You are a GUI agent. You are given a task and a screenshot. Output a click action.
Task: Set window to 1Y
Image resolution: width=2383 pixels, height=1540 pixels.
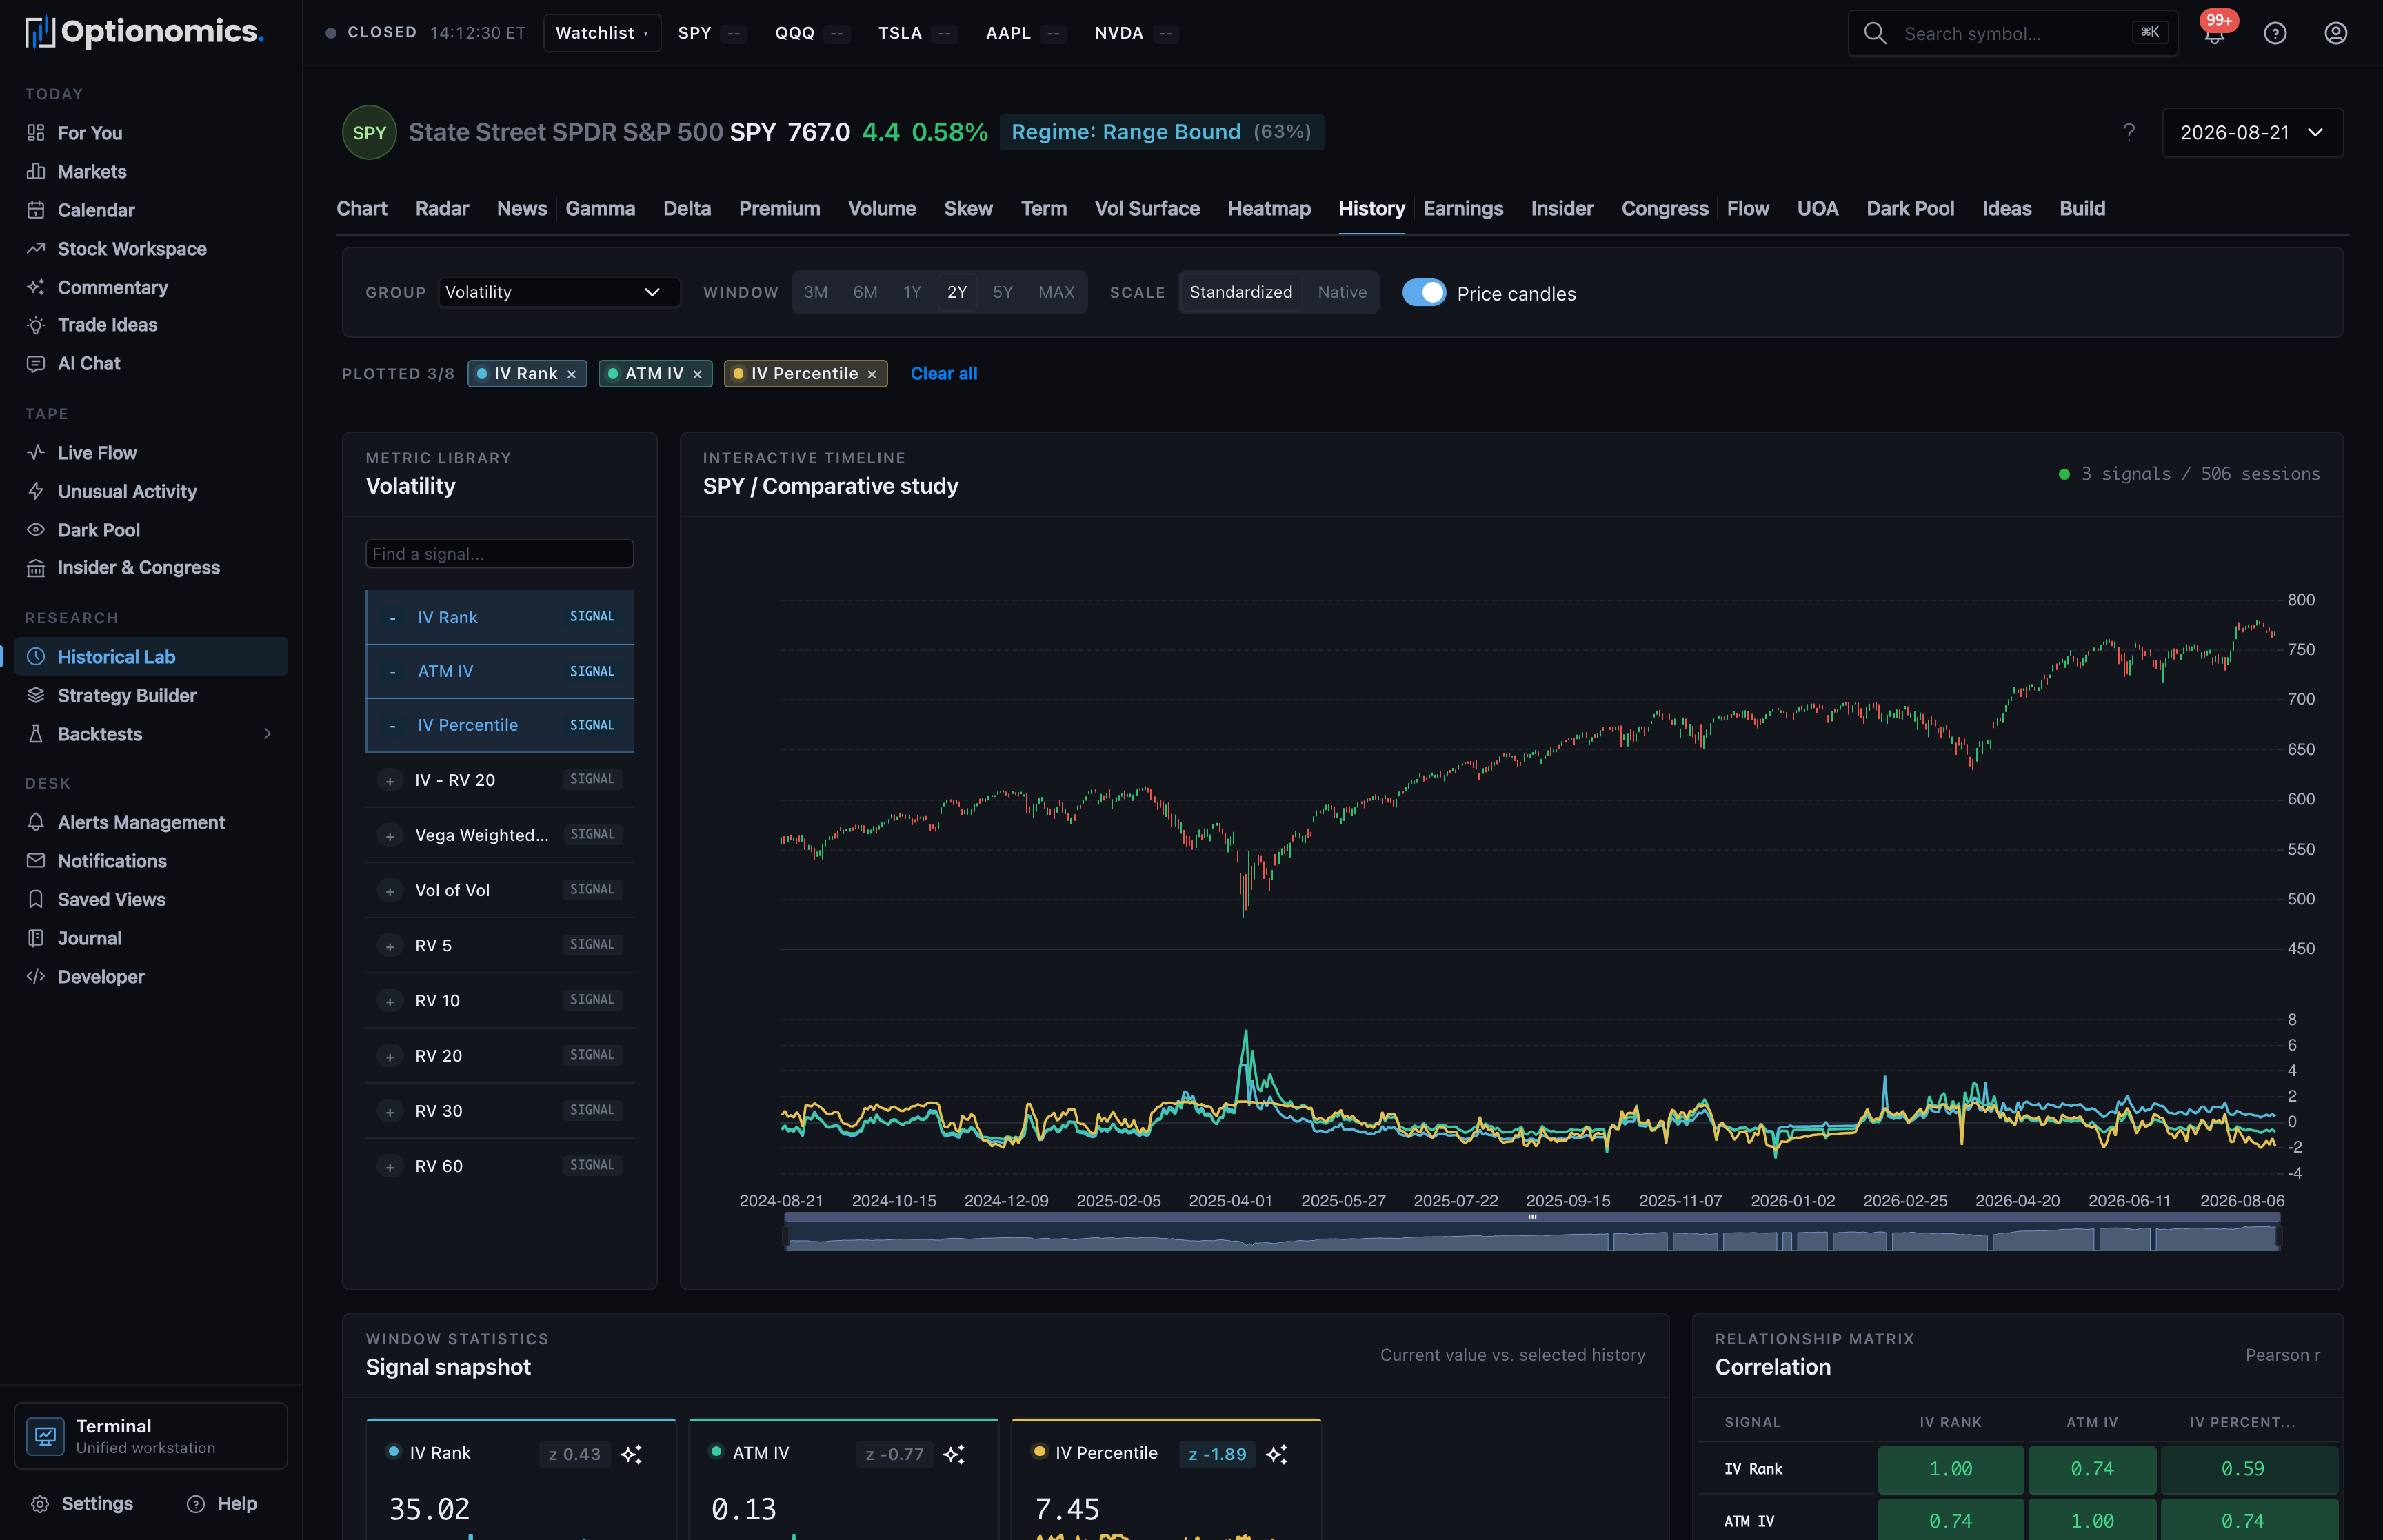point(912,292)
